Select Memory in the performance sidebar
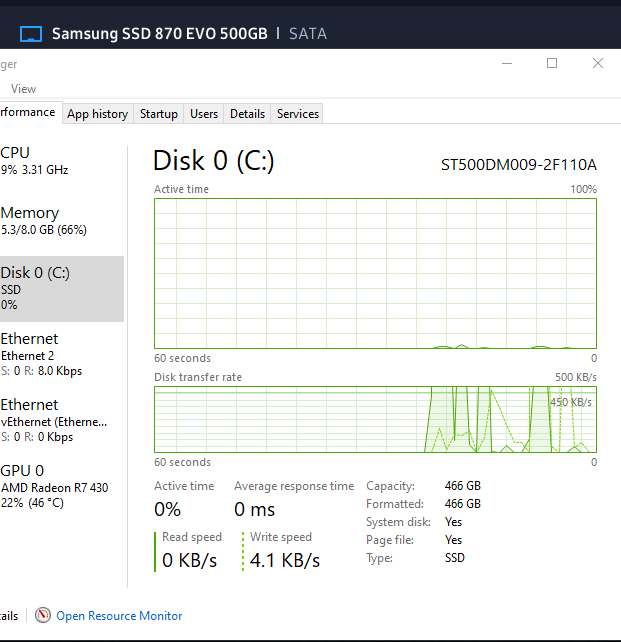Viewport: 621px width, 642px height. tap(61, 221)
